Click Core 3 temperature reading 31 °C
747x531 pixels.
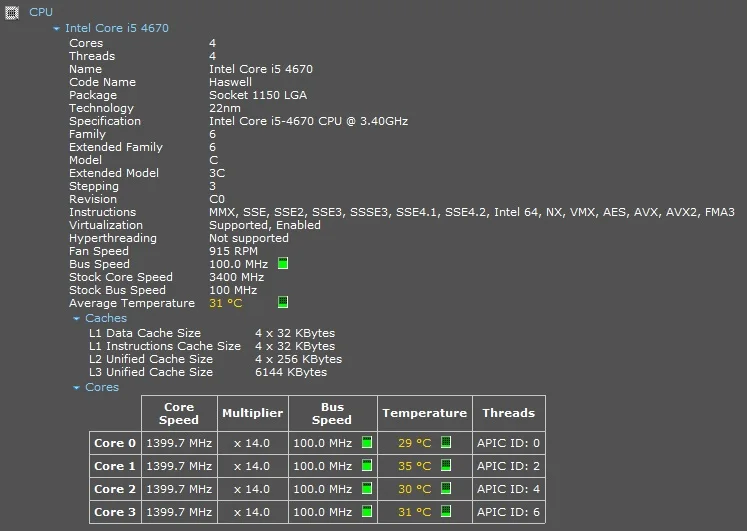(414, 512)
